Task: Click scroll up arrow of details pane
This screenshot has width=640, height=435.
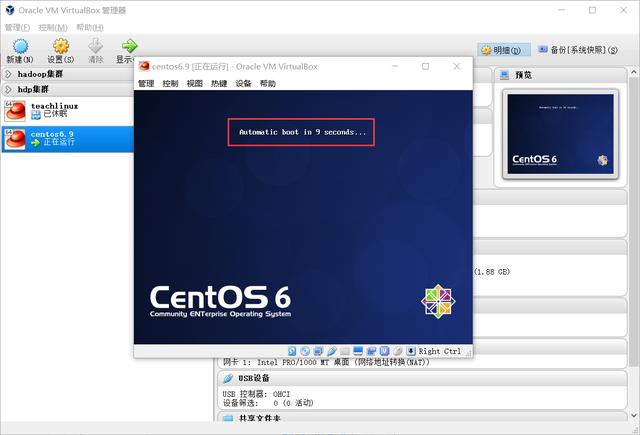Action: 633,72
